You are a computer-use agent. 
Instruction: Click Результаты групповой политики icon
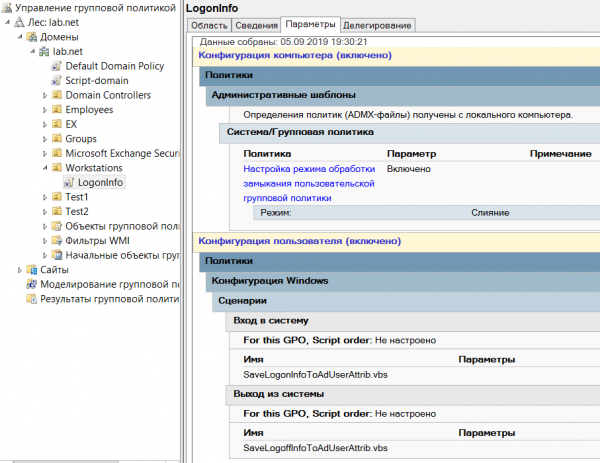(31, 299)
